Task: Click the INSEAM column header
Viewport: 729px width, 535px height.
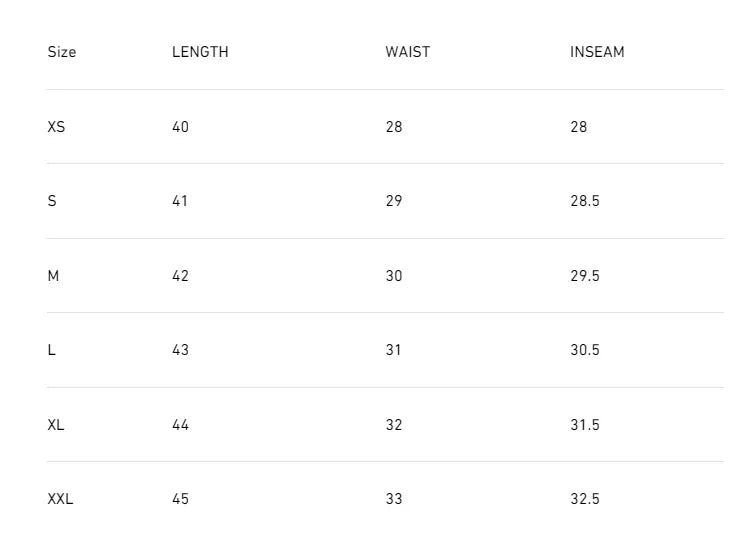Action: [597, 52]
